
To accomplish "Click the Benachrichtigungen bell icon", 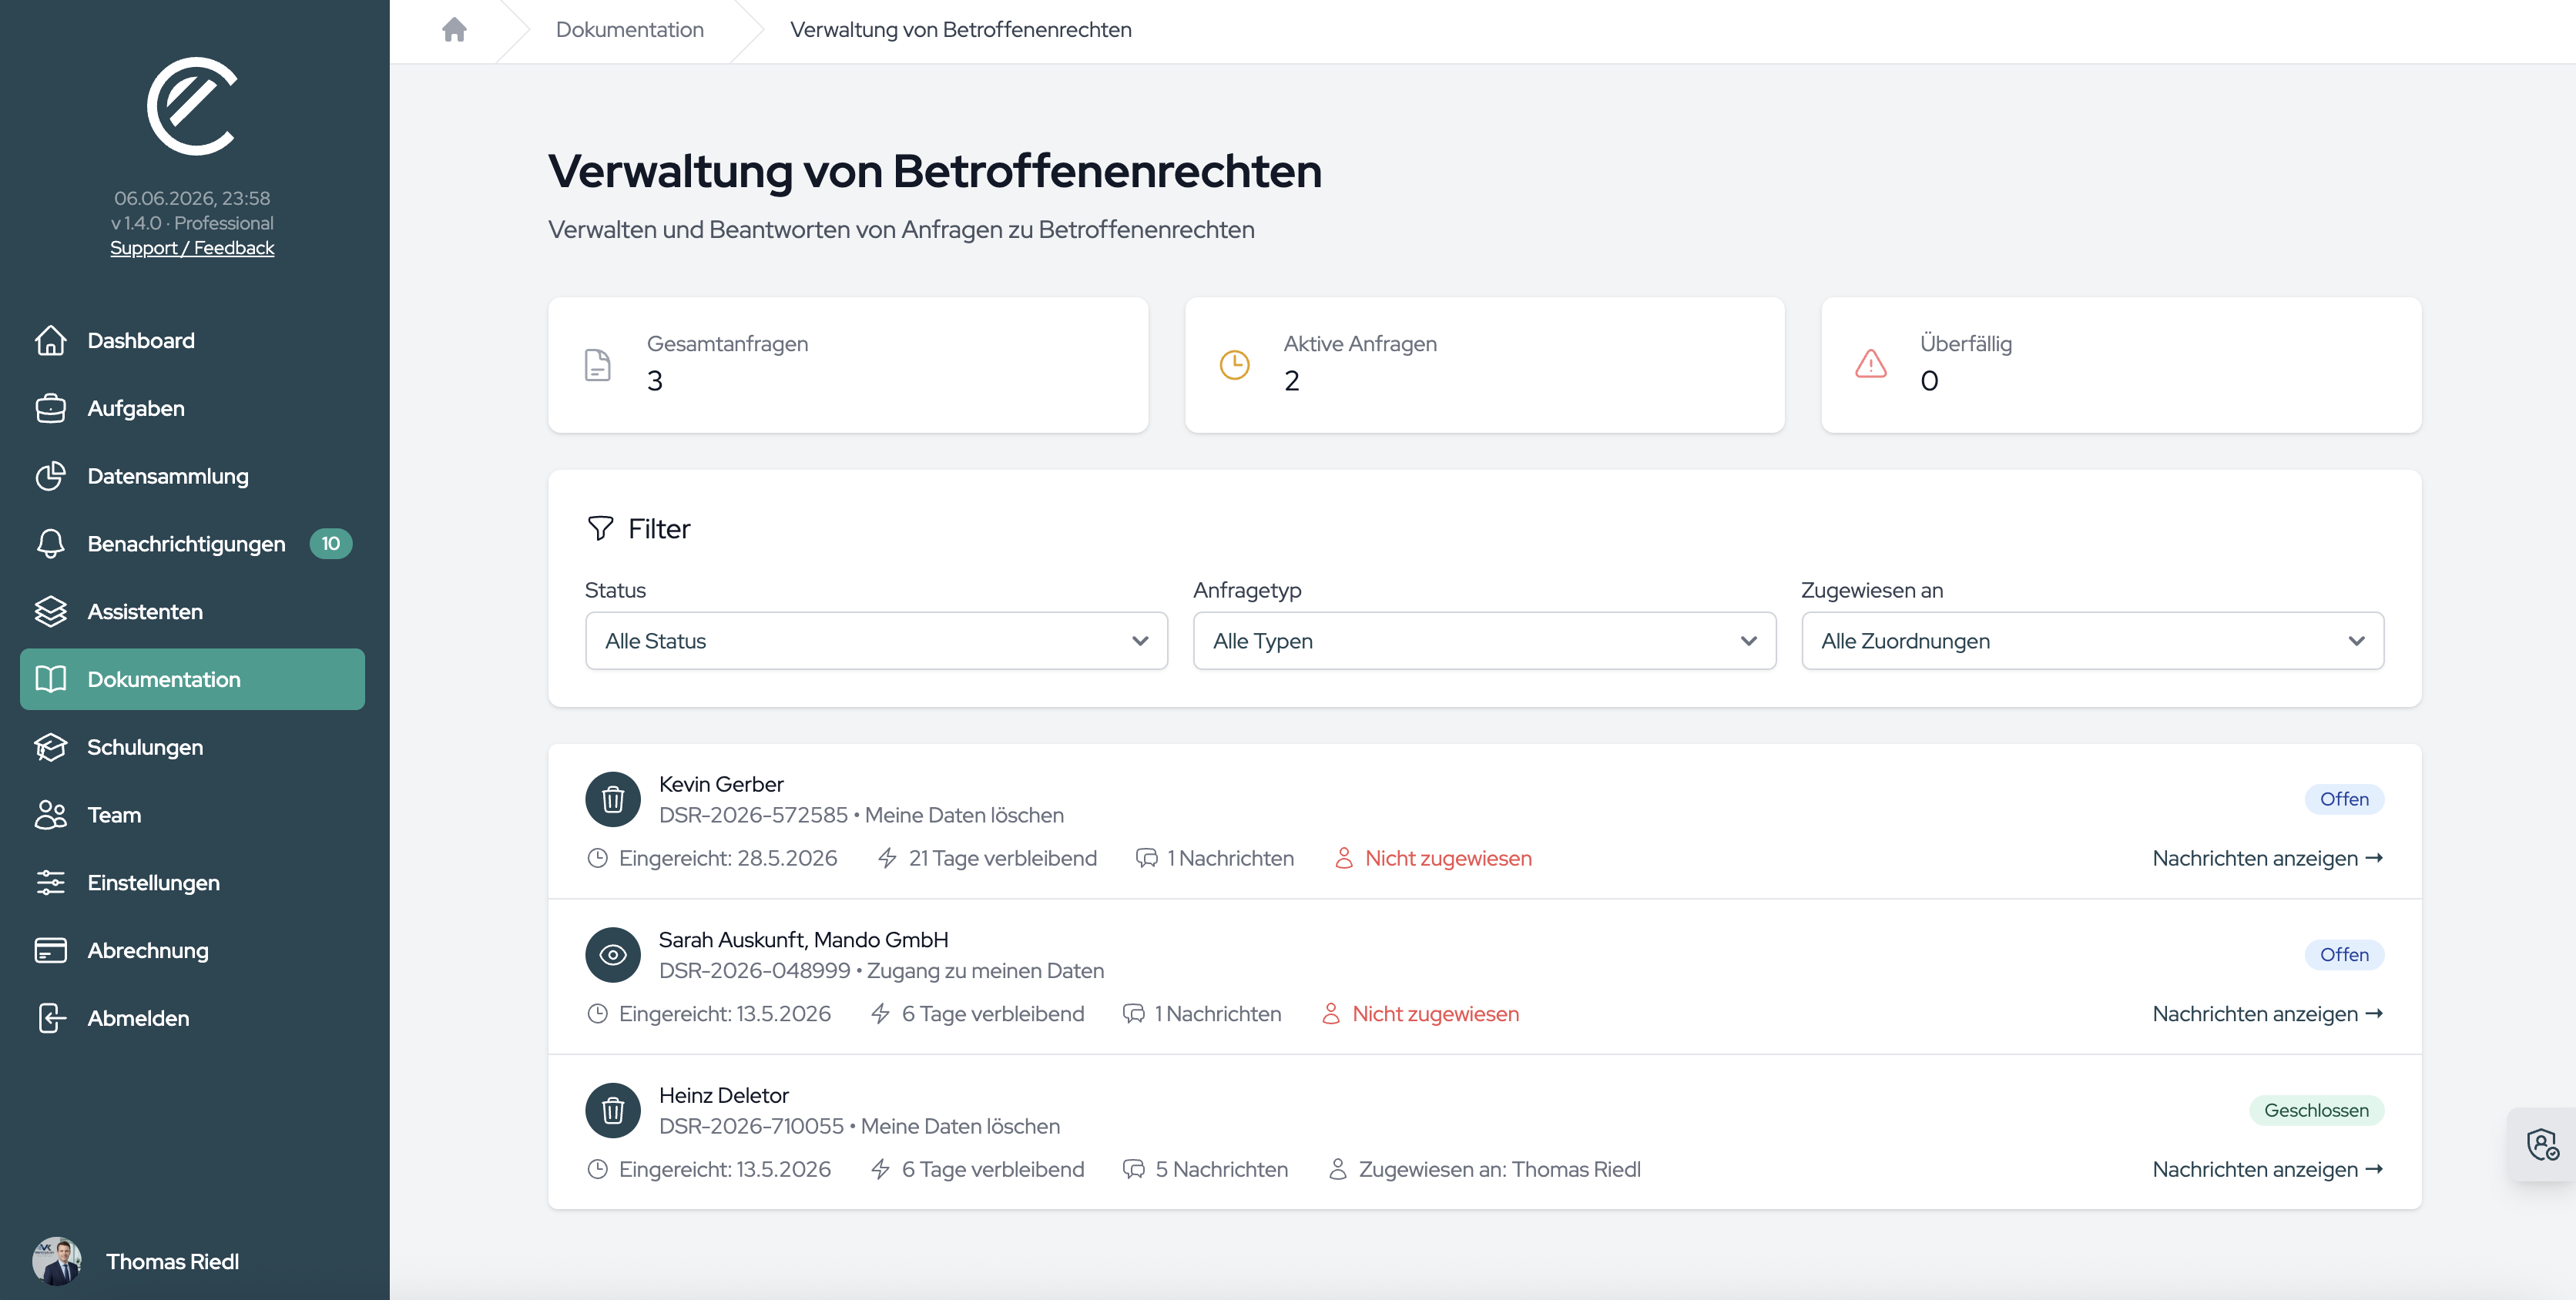I will tap(51, 544).
